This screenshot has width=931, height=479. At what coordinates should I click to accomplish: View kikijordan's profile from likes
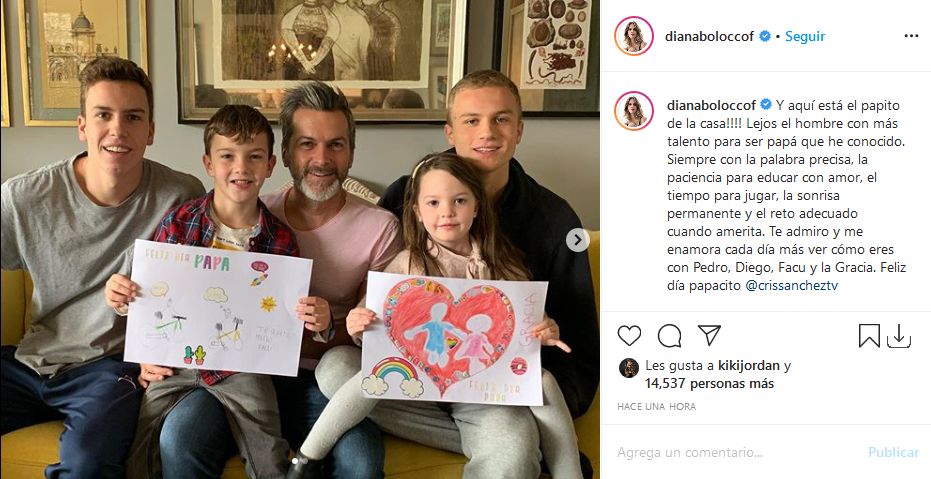coord(749,366)
